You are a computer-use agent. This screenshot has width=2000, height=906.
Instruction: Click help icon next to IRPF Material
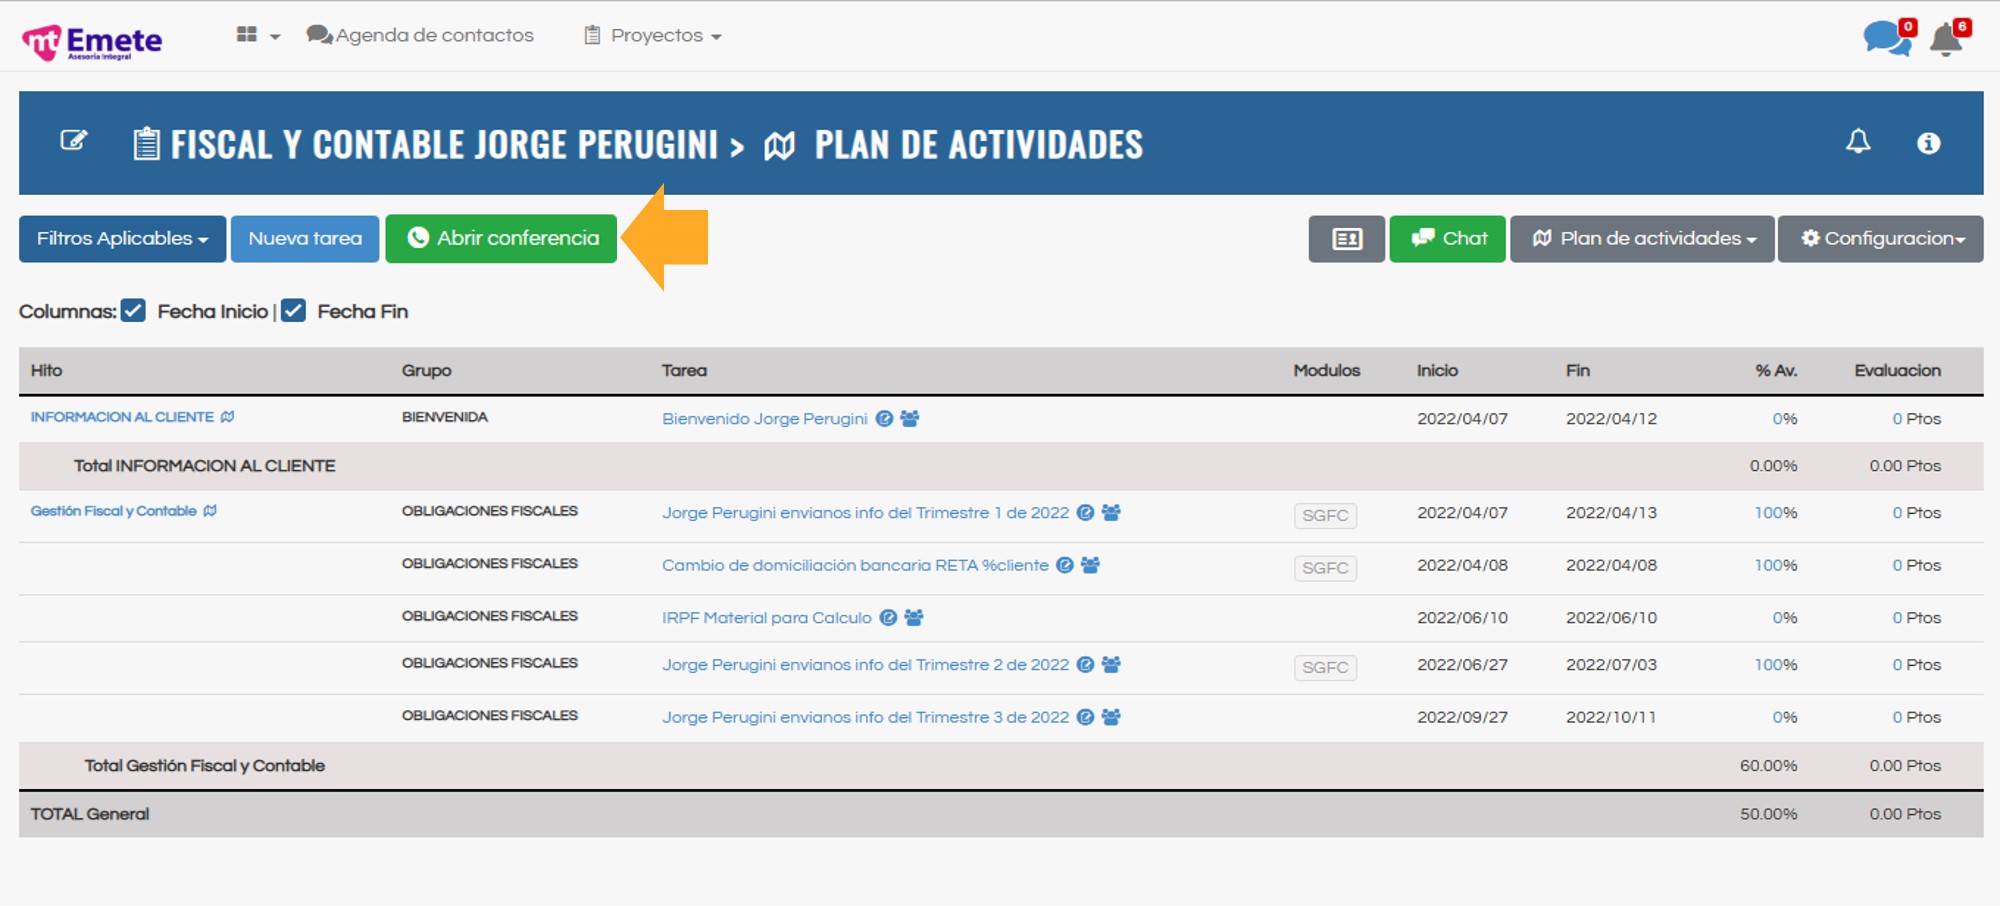[888, 618]
